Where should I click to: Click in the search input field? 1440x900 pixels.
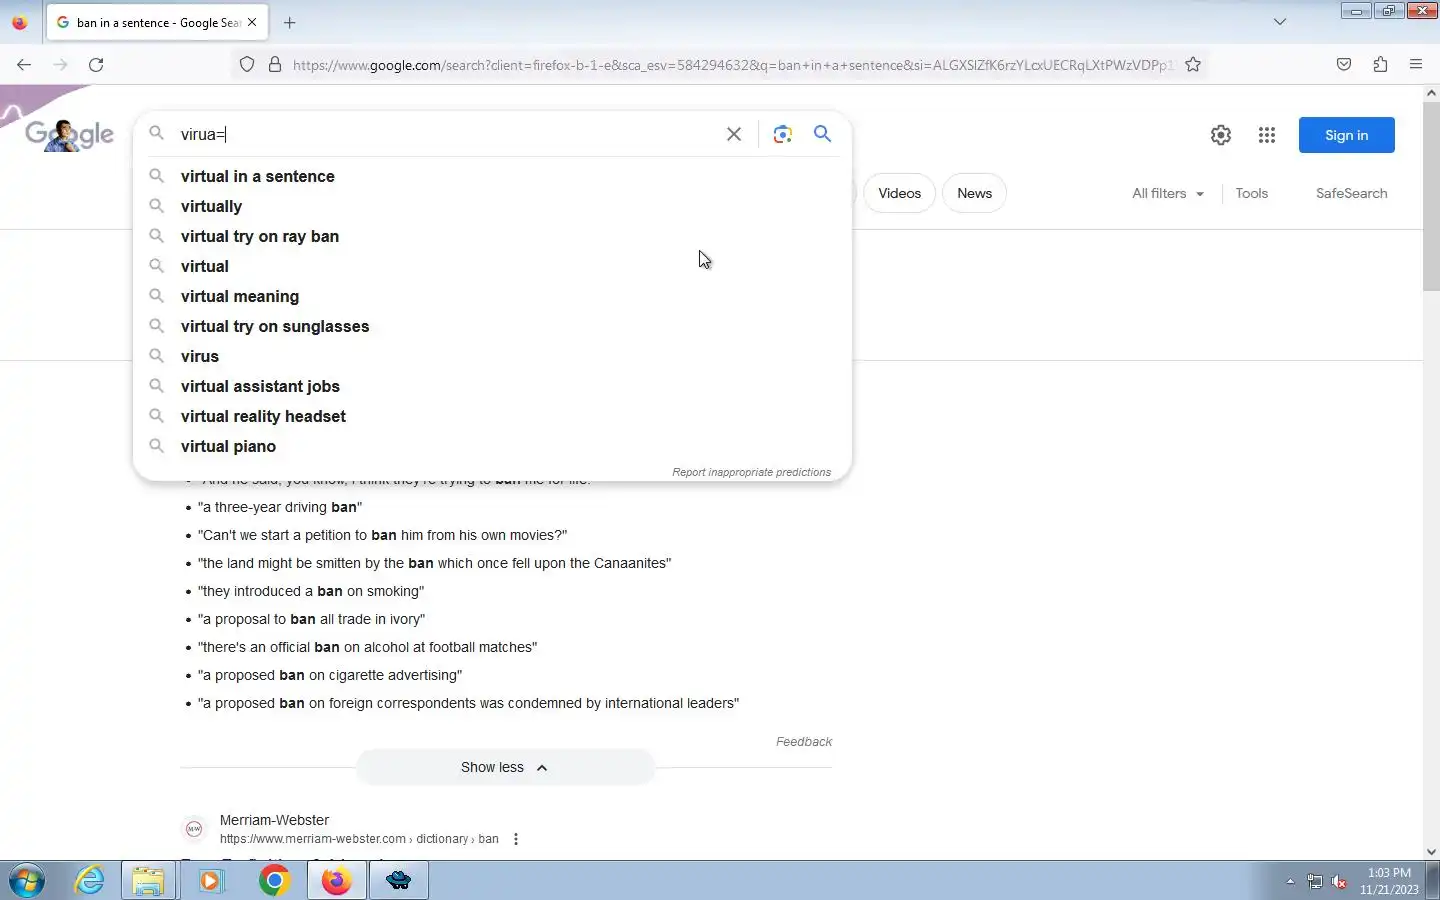(445, 134)
